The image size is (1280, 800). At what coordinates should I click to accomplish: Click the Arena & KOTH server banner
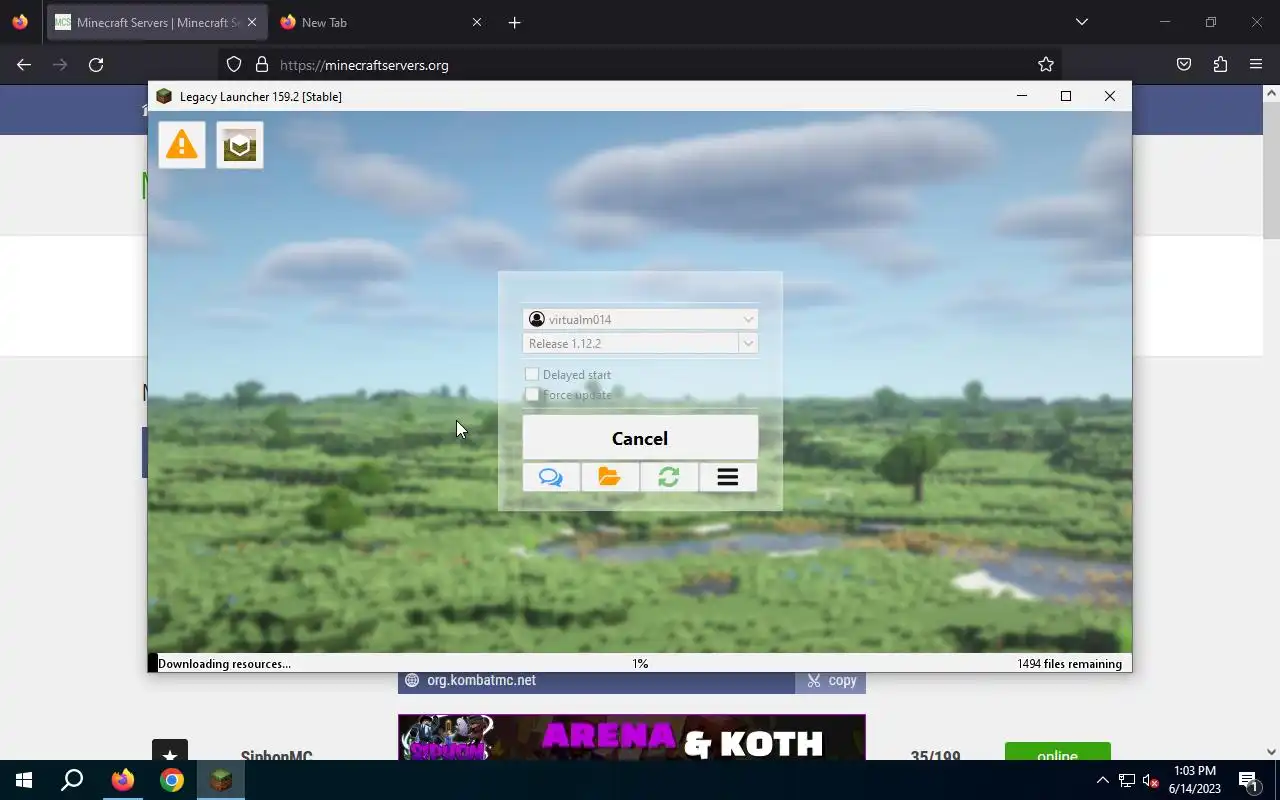click(x=632, y=737)
